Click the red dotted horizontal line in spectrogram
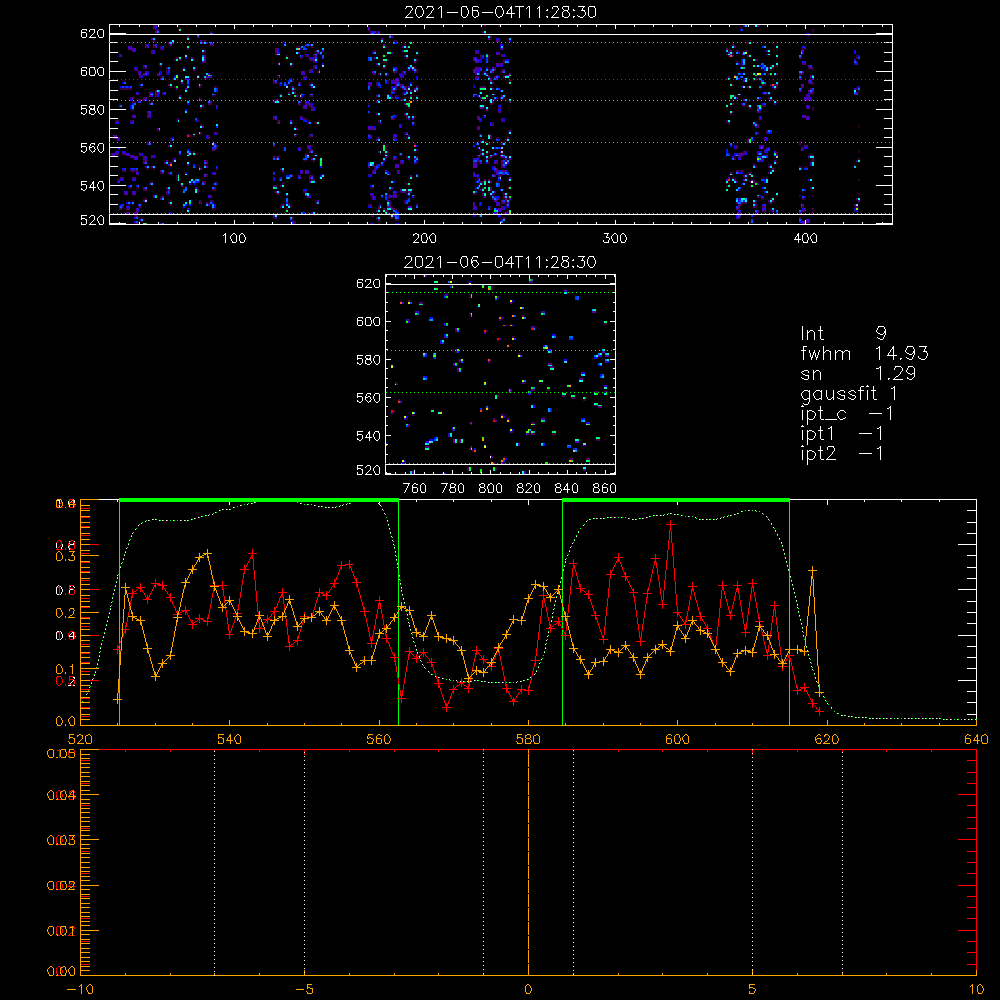This screenshot has height=1000, width=1000. (x=501, y=80)
